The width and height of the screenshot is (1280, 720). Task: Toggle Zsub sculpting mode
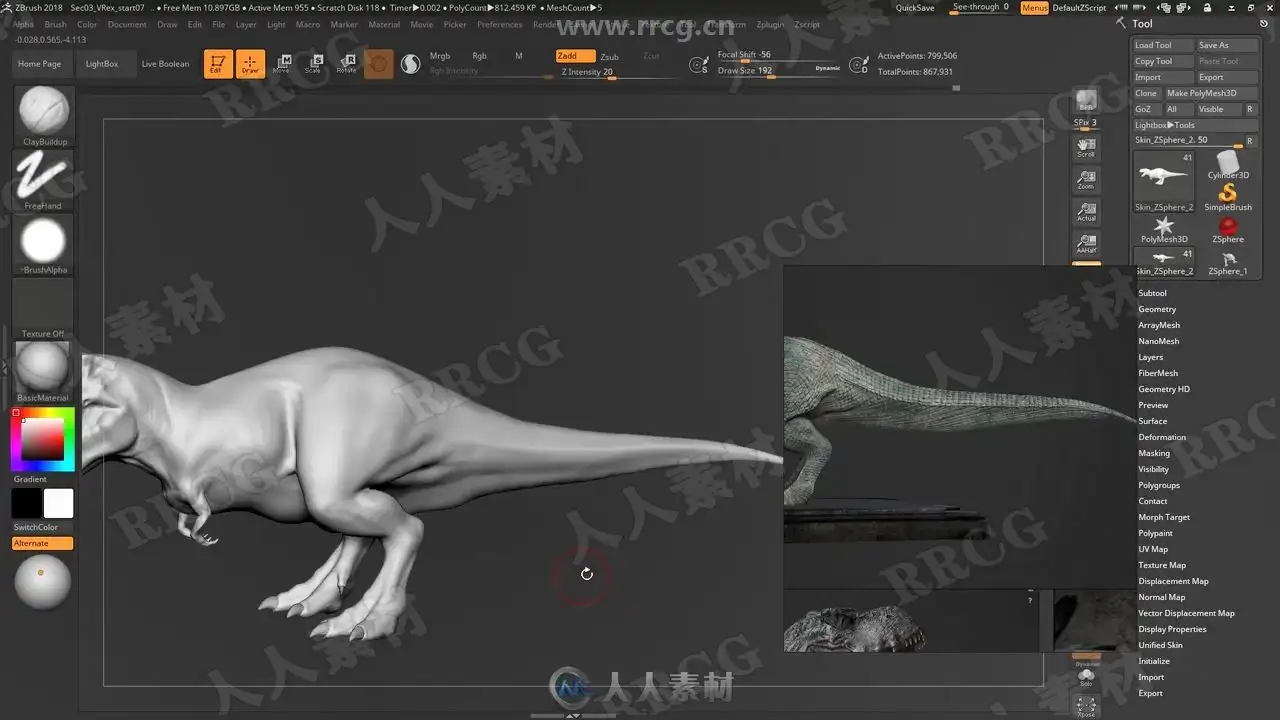tap(609, 57)
